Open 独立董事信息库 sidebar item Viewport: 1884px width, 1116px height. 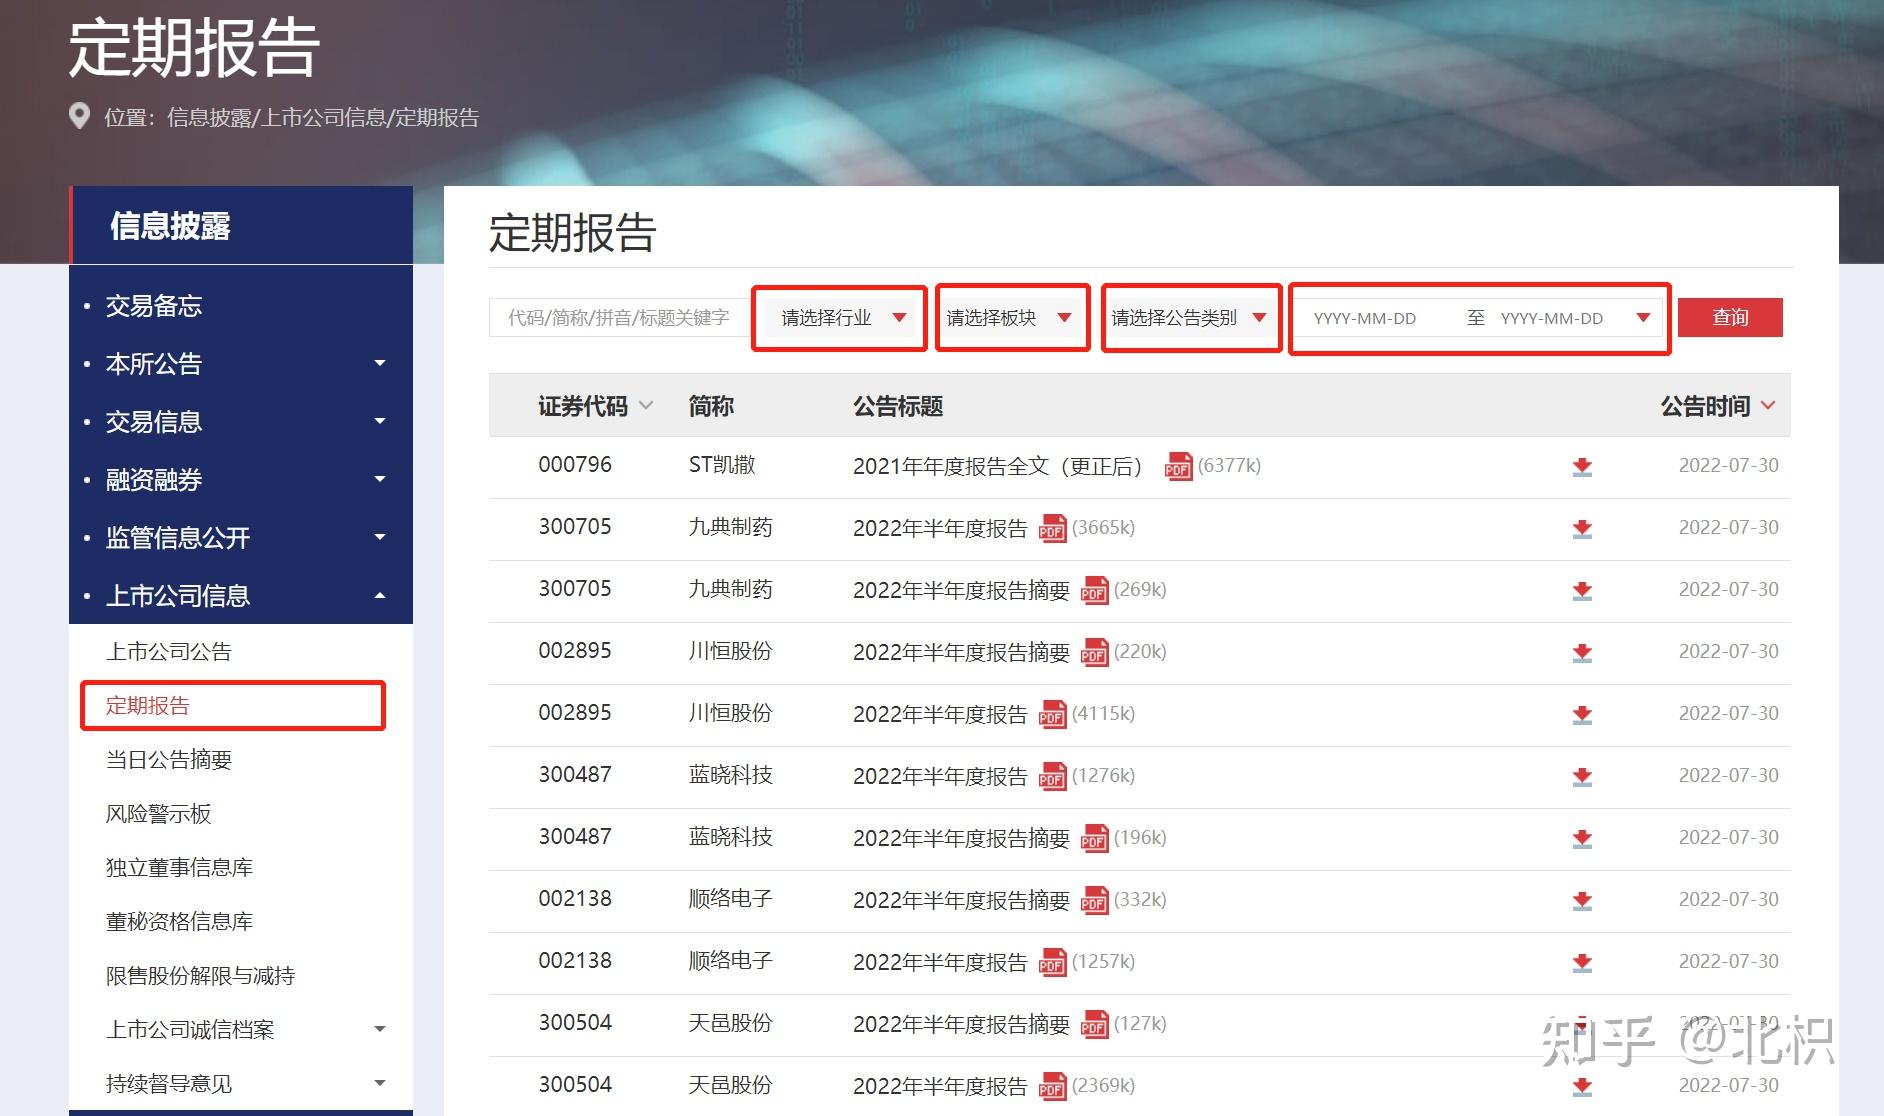coord(179,867)
